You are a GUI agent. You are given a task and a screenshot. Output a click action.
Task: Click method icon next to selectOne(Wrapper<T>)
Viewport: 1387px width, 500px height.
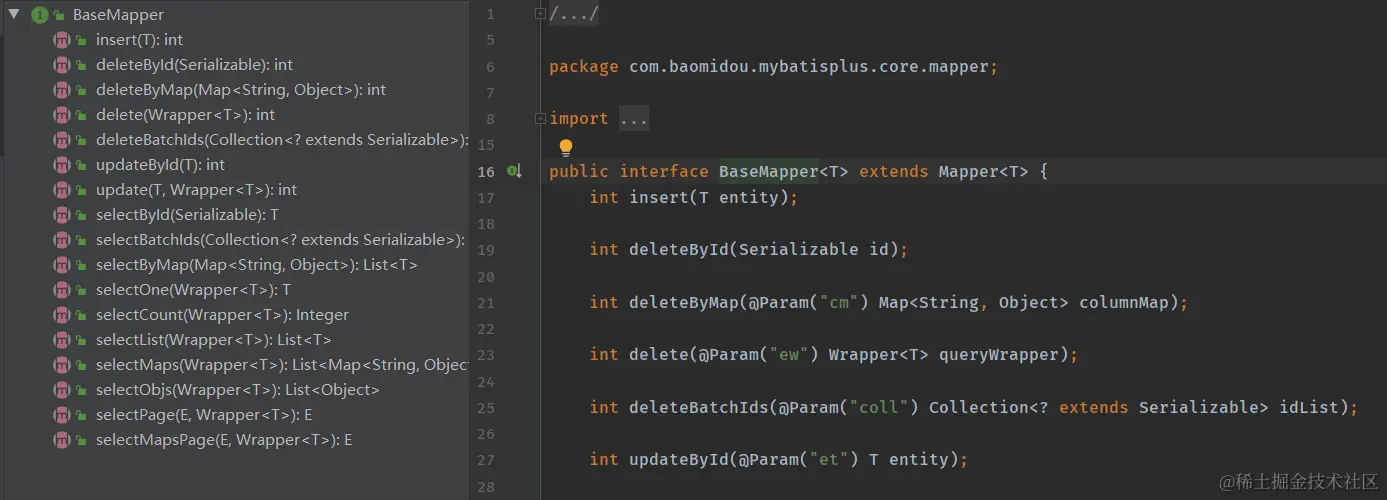pos(62,290)
